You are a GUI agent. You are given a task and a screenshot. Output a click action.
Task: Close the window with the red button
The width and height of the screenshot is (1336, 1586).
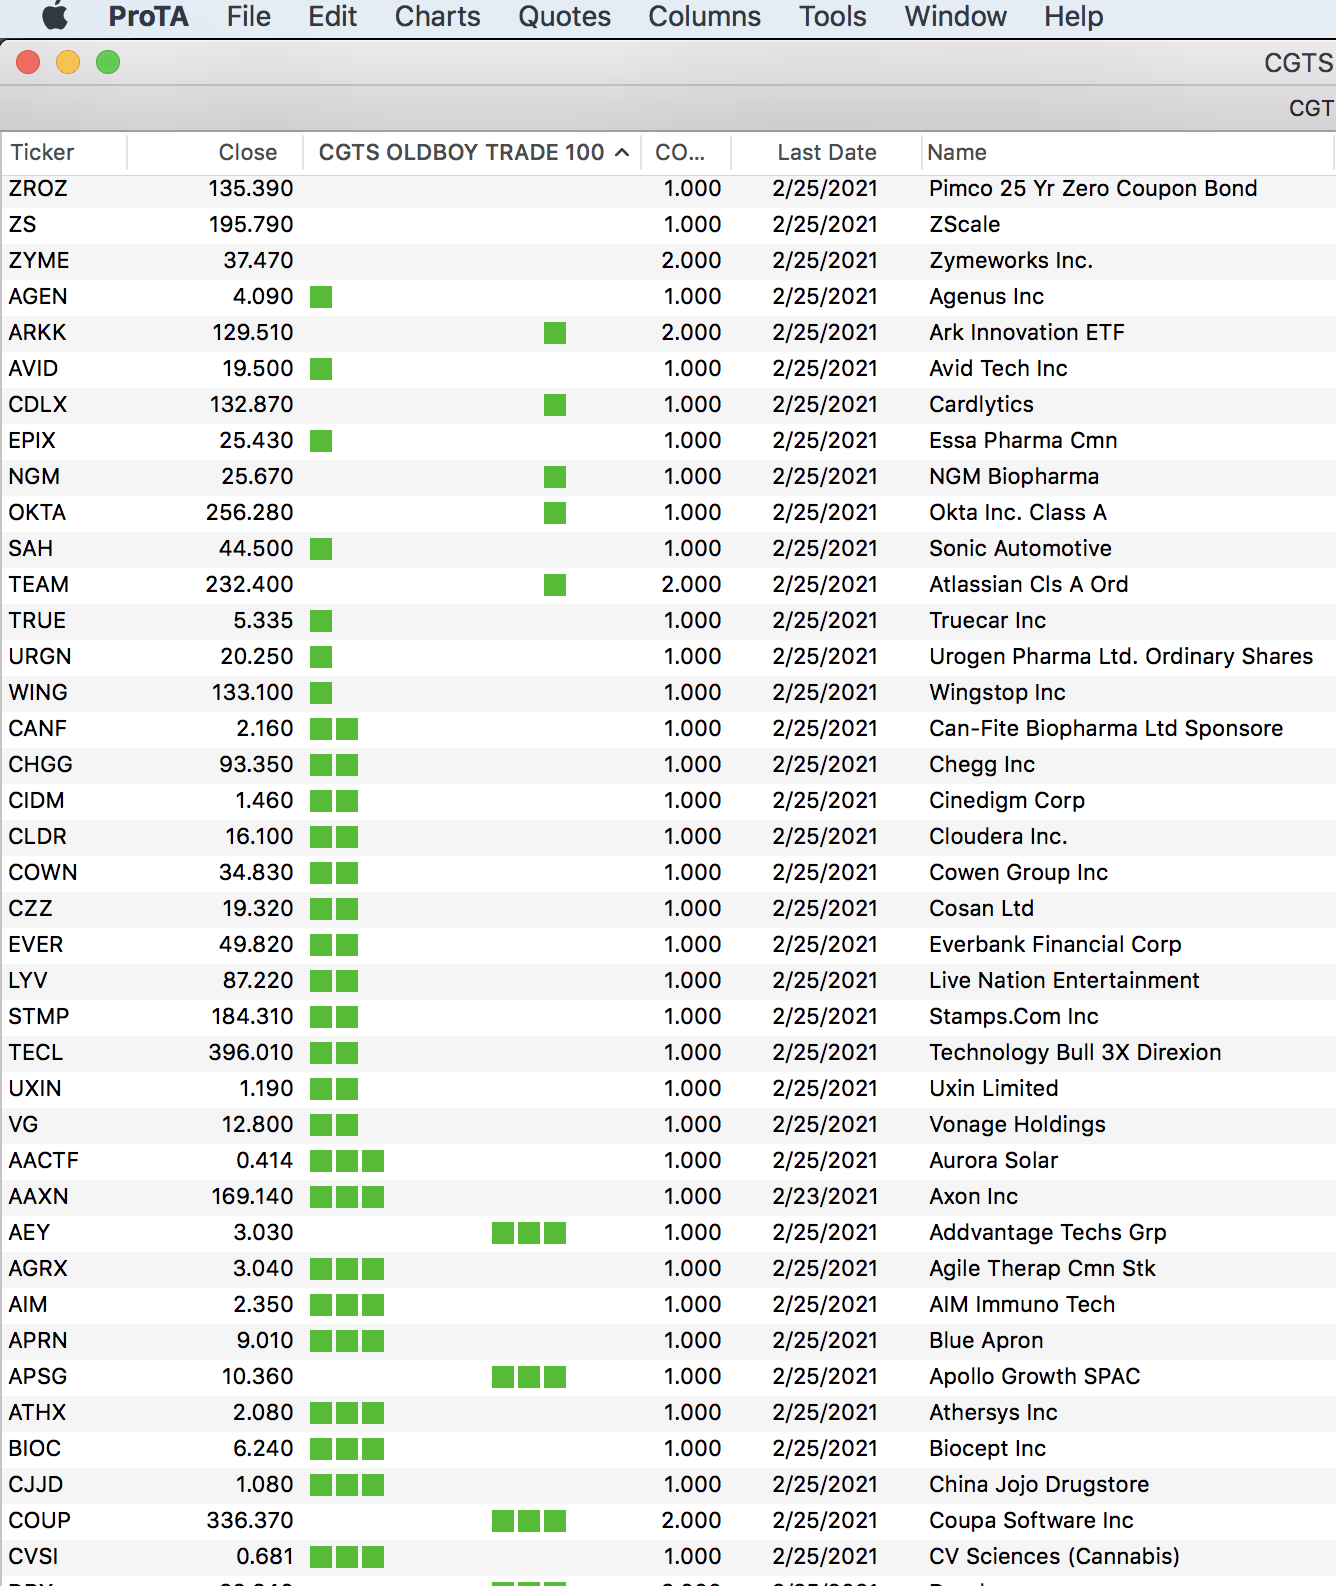click(x=28, y=62)
